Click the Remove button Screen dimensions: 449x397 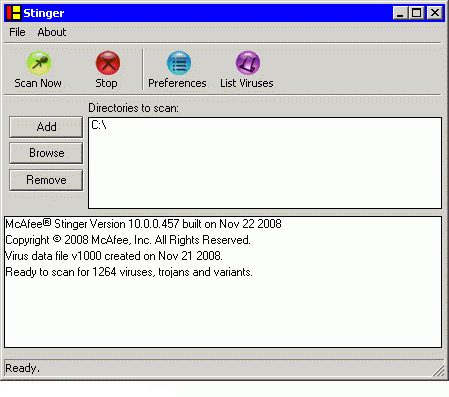[x=46, y=180]
